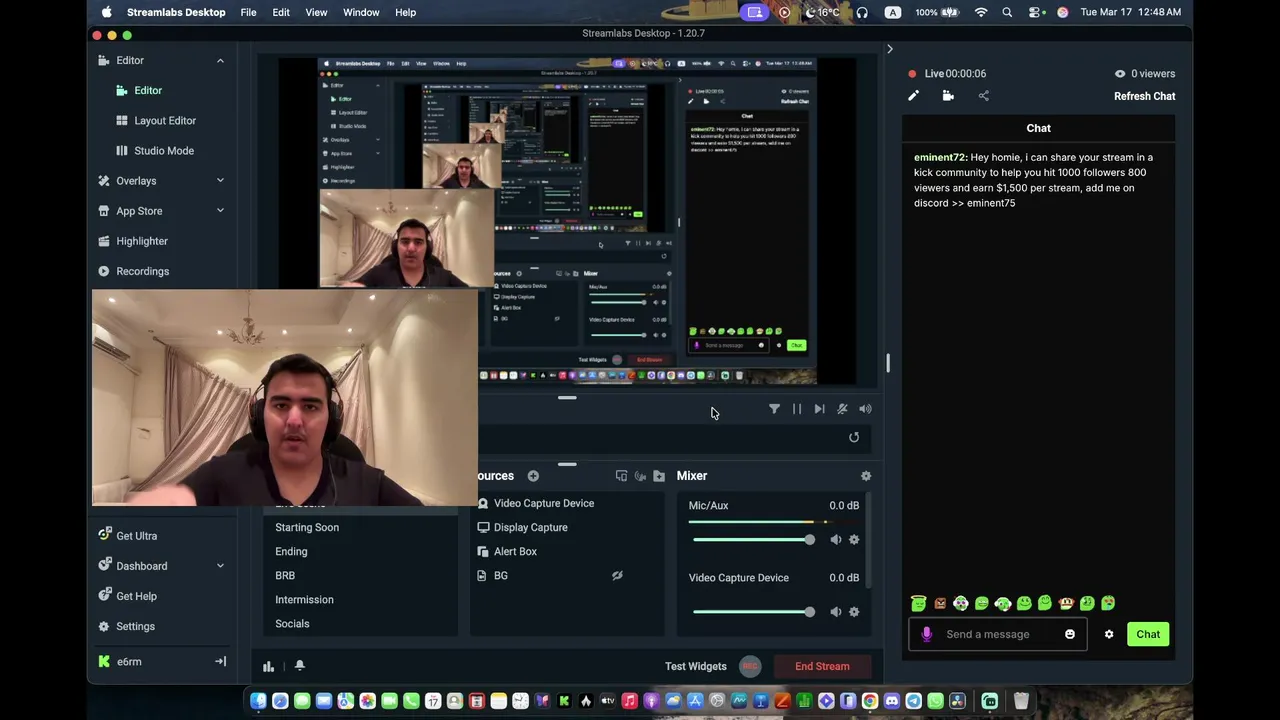1280x720 pixels.
Task: Click Get Ultra in sidebar
Action: coord(136,536)
